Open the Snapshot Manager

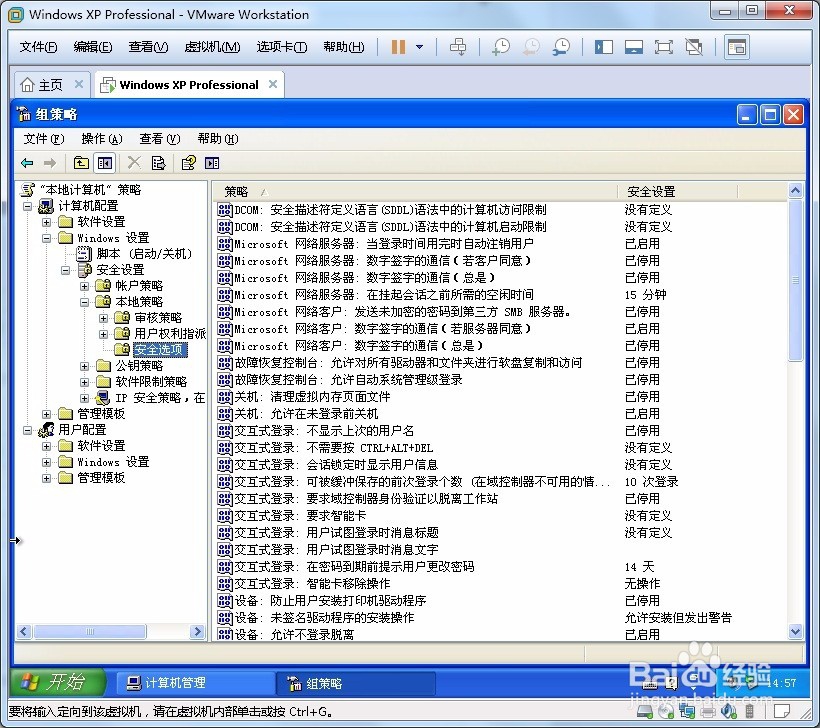click(x=560, y=46)
